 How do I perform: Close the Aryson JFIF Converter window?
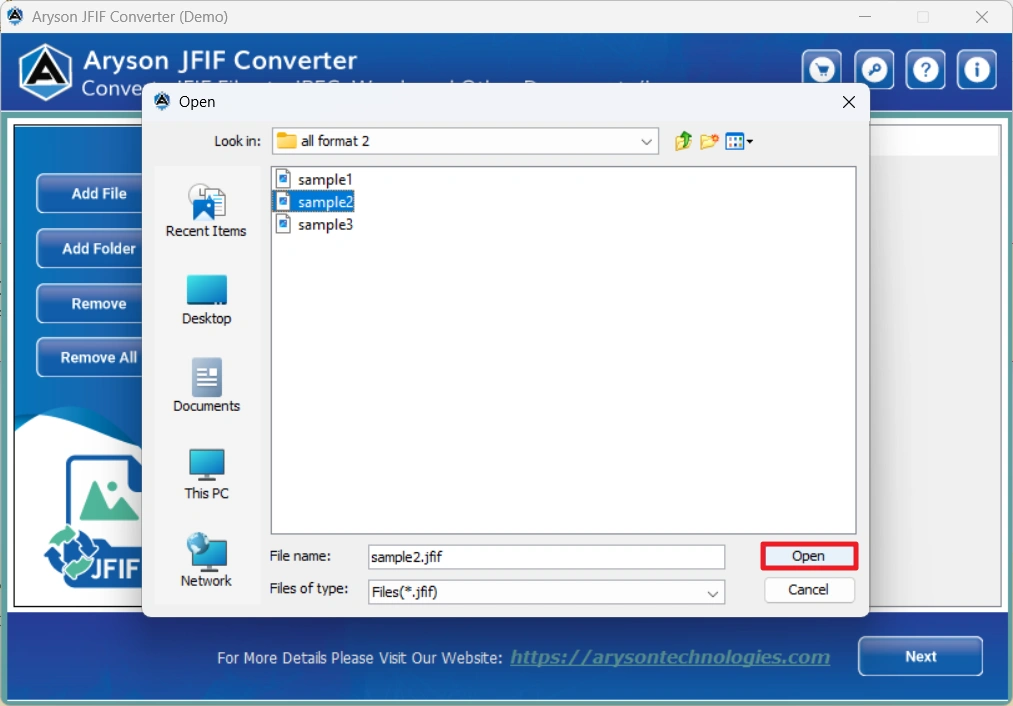(981, 17)
